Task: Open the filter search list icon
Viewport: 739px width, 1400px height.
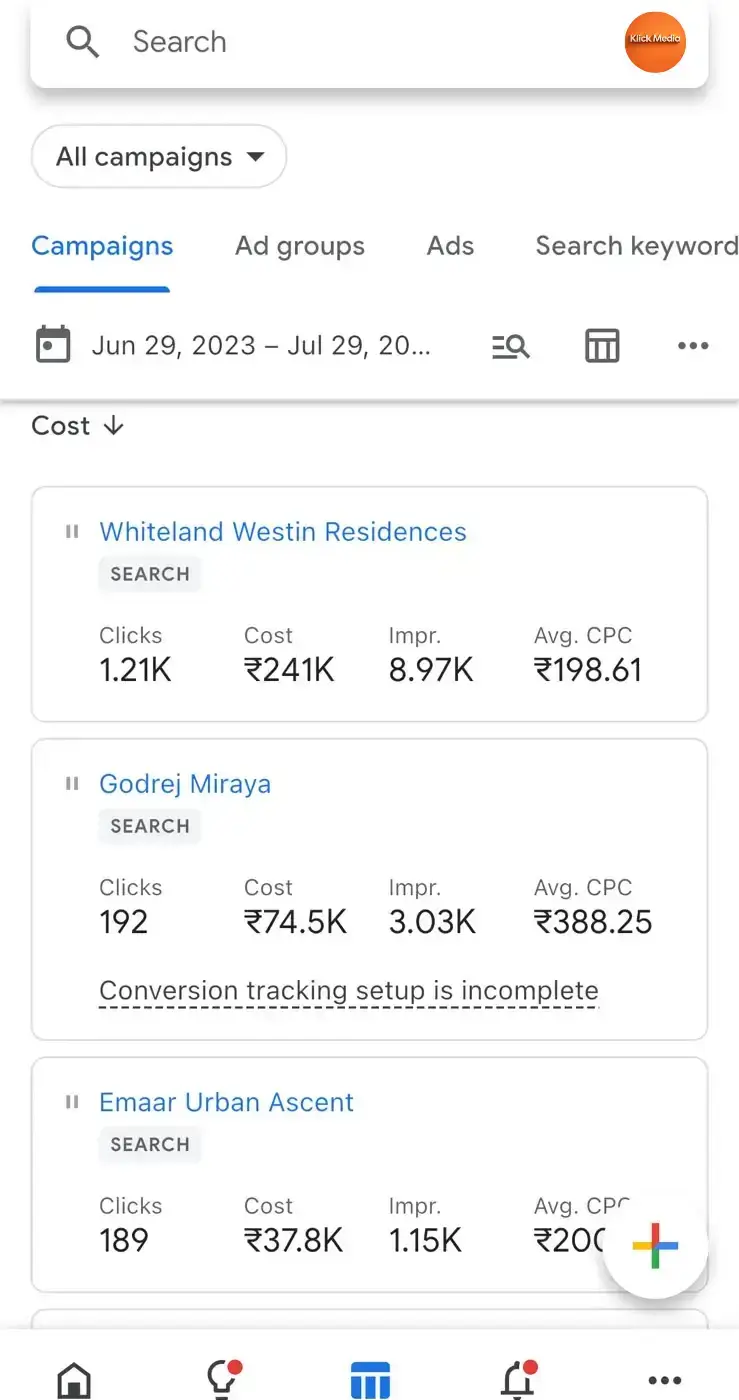Action: tap(511, 346)
